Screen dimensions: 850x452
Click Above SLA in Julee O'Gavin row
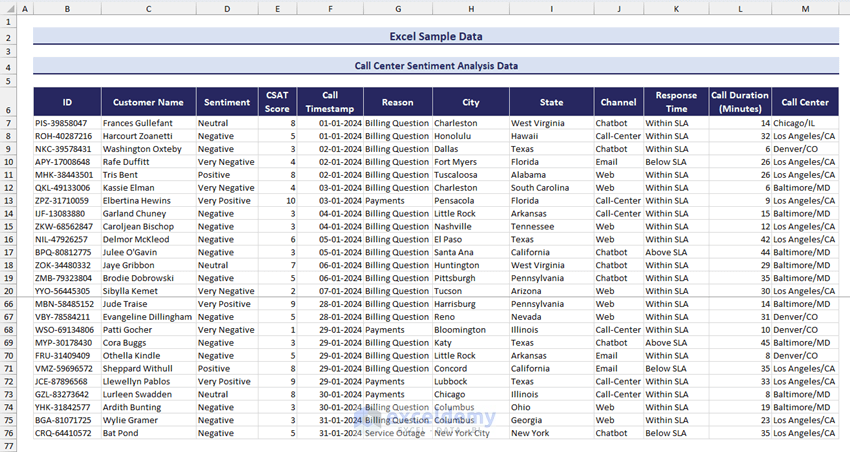click(x=676, y=253)
